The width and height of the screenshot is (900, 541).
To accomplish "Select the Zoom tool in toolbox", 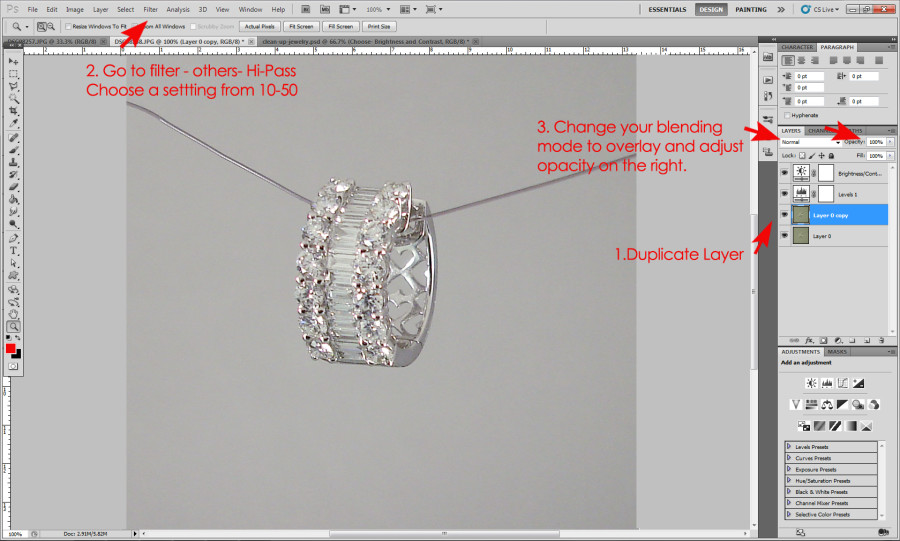I will [13, 326].
